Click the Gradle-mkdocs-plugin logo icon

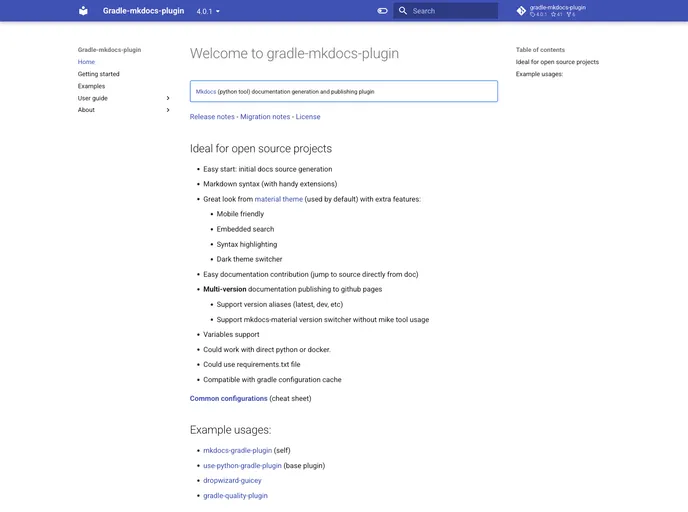pyautogui.click(x=83, y=11)
